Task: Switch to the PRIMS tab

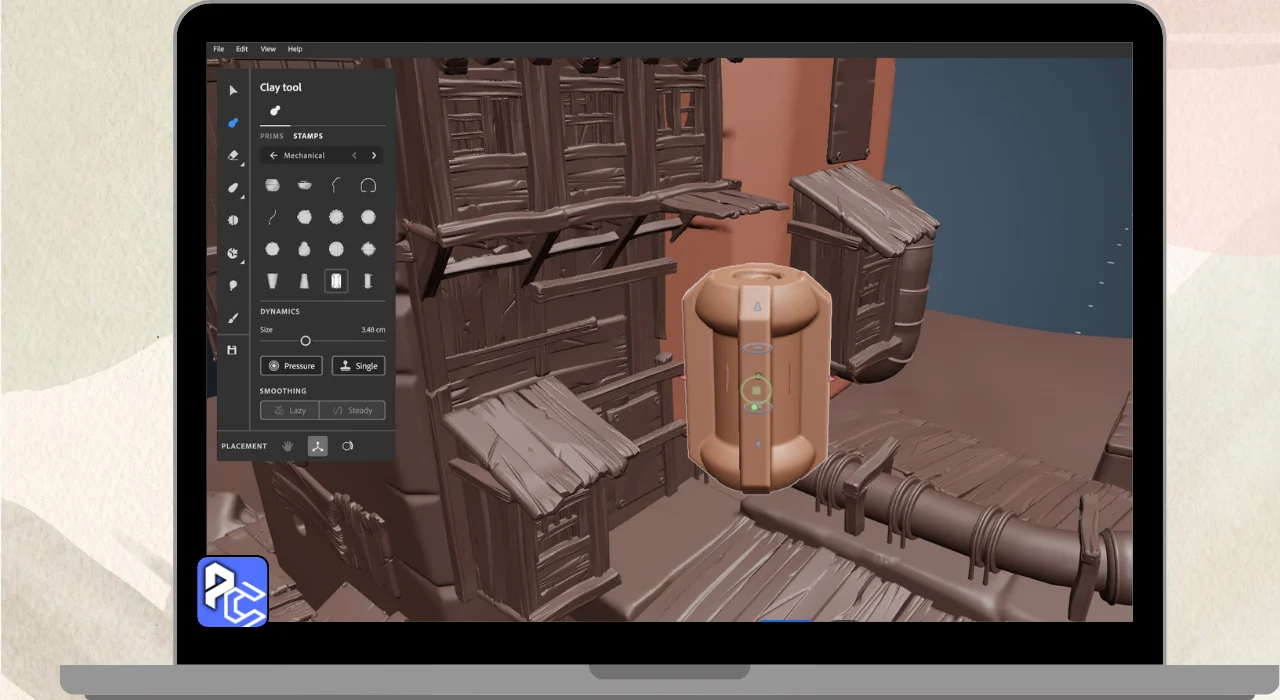Action: click(x=272, y=136)
